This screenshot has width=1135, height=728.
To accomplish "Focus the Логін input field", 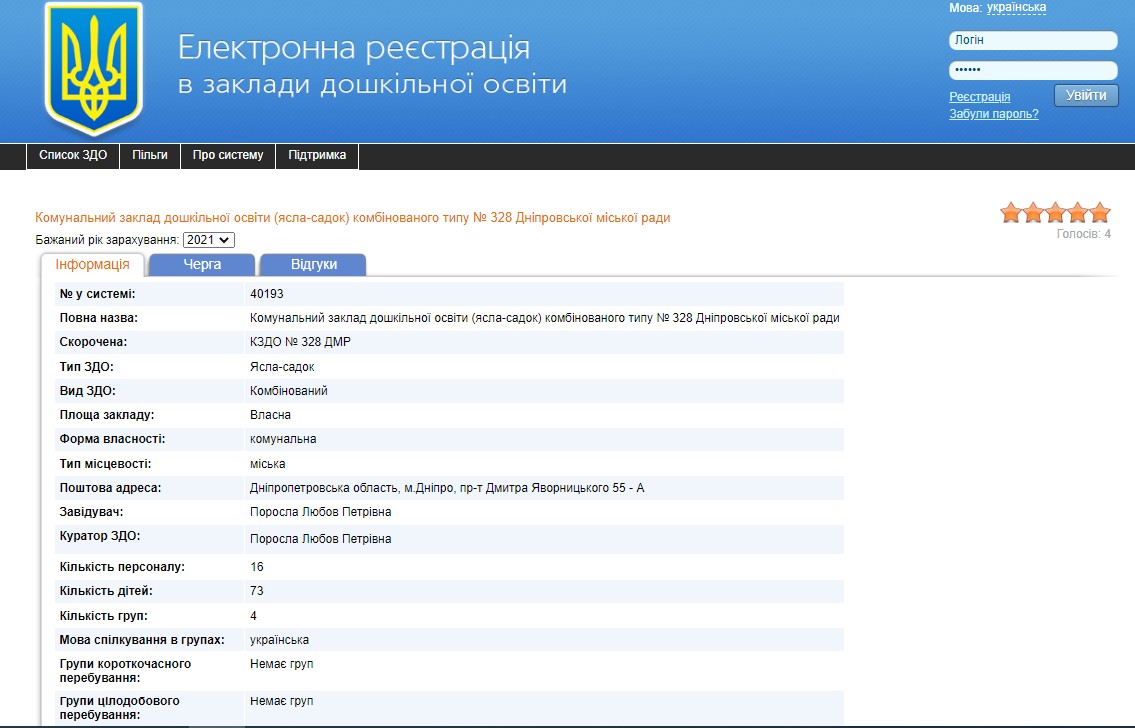I will click(1033, 41).
